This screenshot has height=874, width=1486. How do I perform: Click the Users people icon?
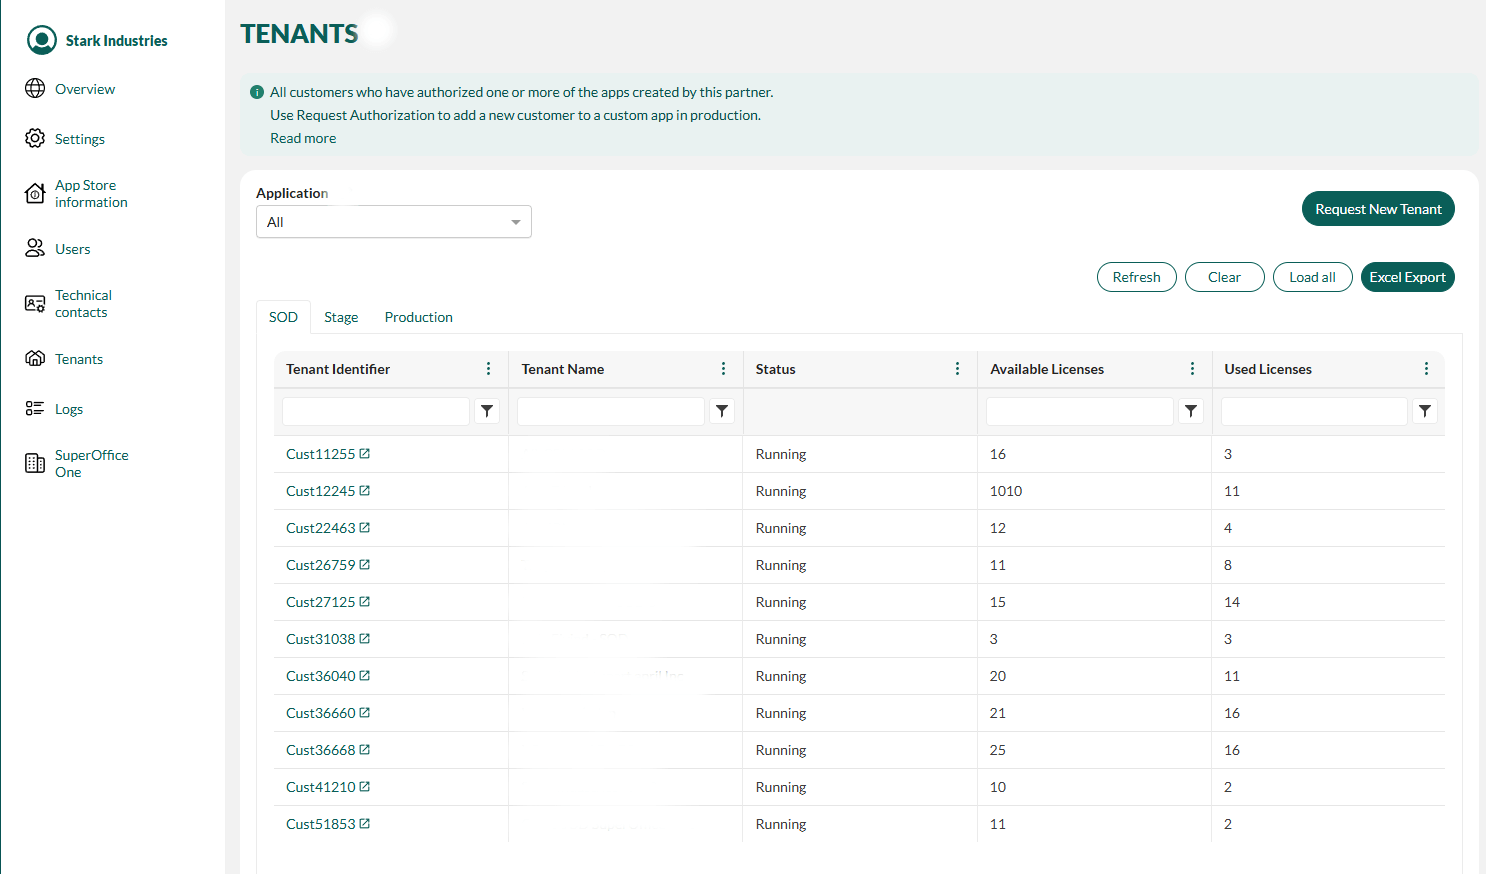(x=35, y=248)
